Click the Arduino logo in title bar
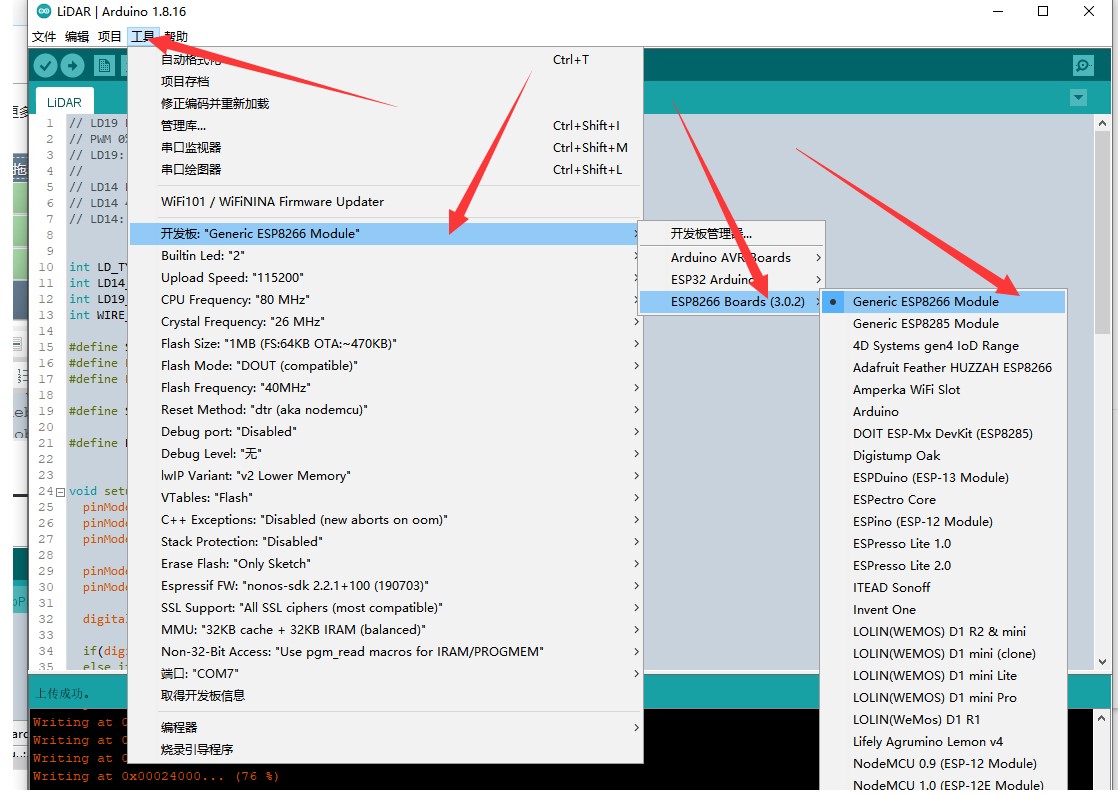The image size is (1118, 795). (x=44, y=11)
